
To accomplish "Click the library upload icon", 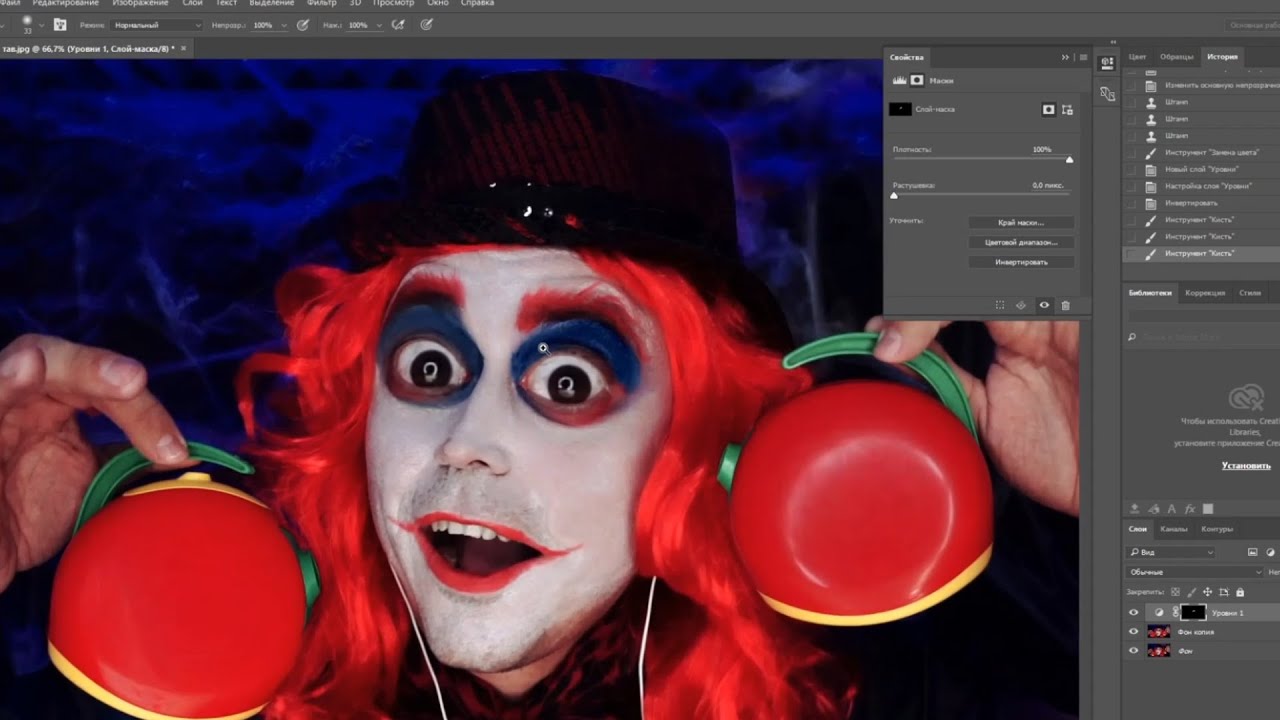I will point(1135,509).
